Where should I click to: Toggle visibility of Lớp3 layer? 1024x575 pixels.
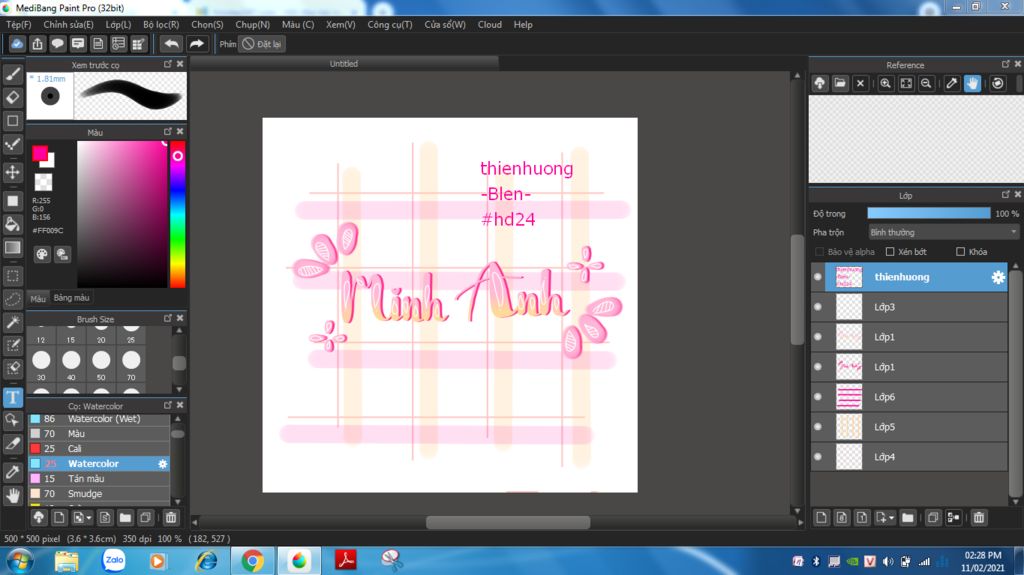click(818, 307)
